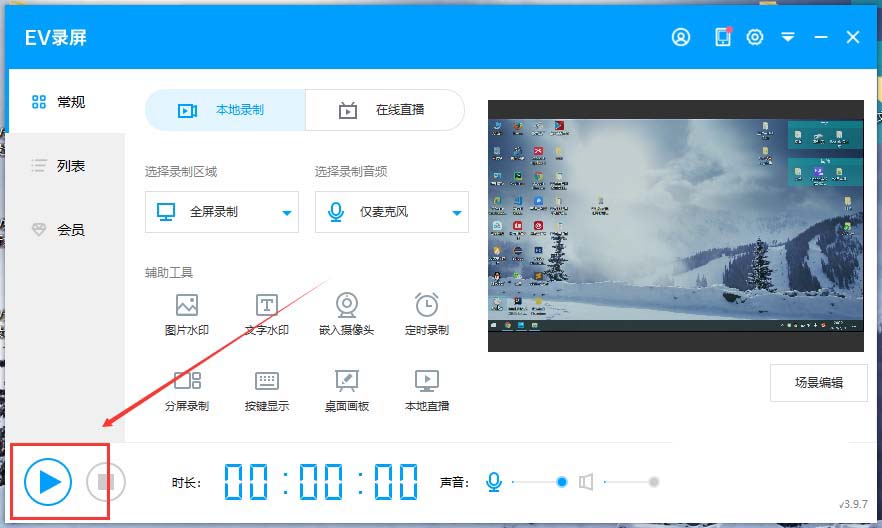This screenshot has height=528, width=882.
Task: Open the user account icon
Action: click(681, 37)
